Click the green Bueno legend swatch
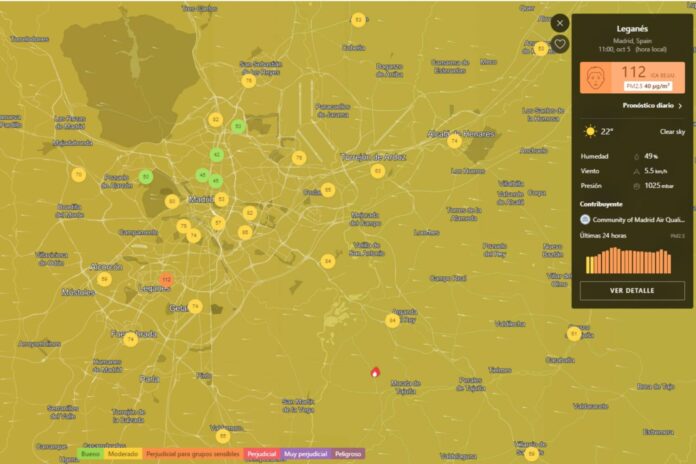Image resolution: width=696 pixels, height=464 pixels. [x=90, y=453]
